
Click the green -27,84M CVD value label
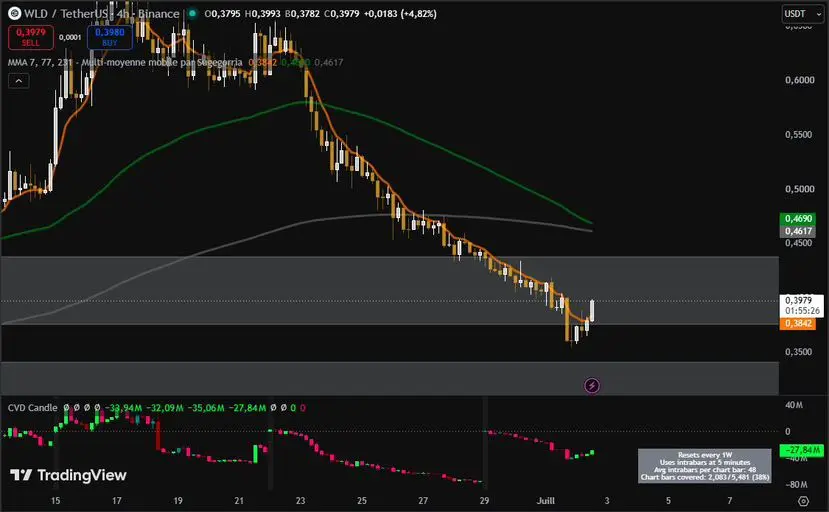802,450
